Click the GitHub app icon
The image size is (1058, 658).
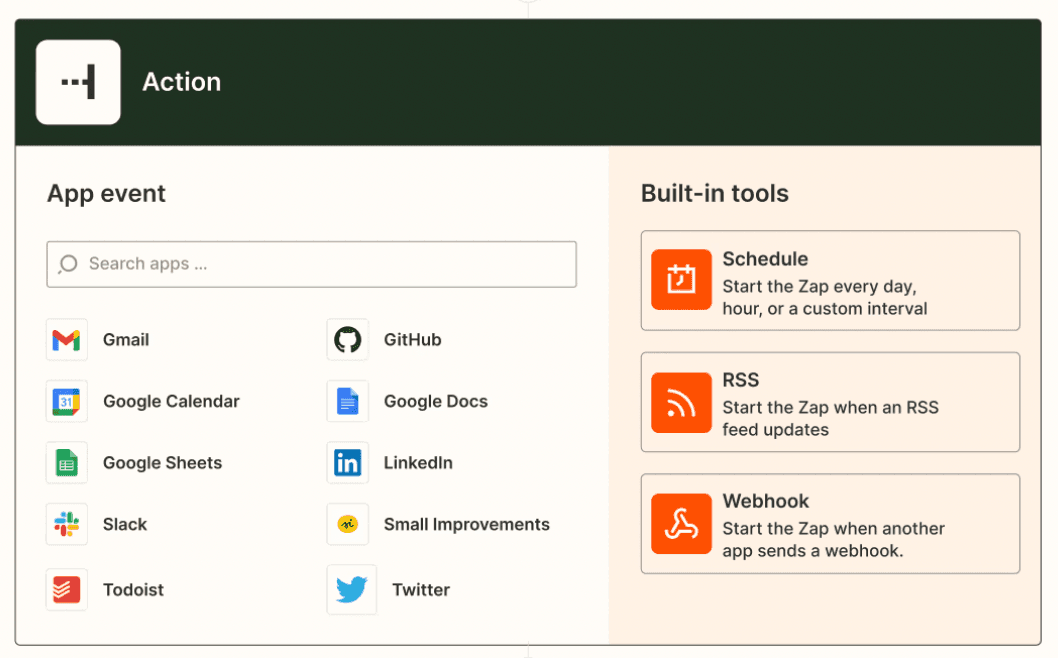(x=348, y=340)
